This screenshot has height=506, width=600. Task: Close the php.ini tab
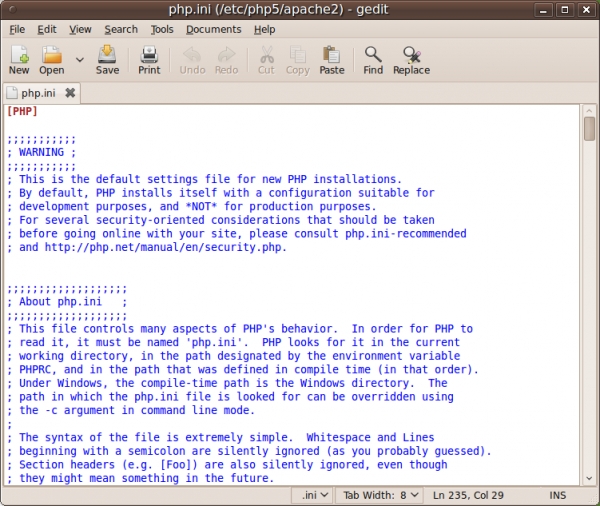coord(70,93)
